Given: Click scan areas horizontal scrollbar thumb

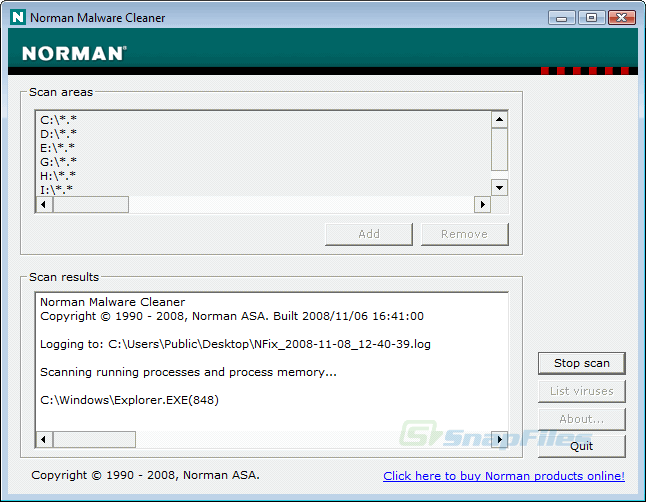Looking at the screenshot, I should point(91,204).
